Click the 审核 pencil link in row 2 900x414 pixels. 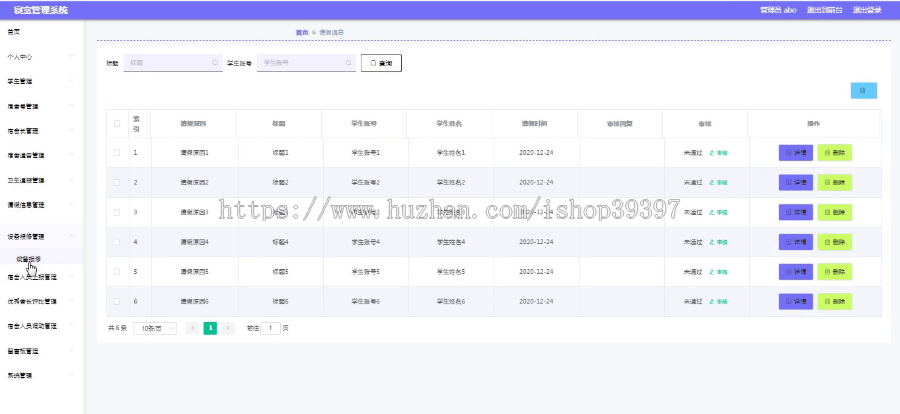coord(718,183)
